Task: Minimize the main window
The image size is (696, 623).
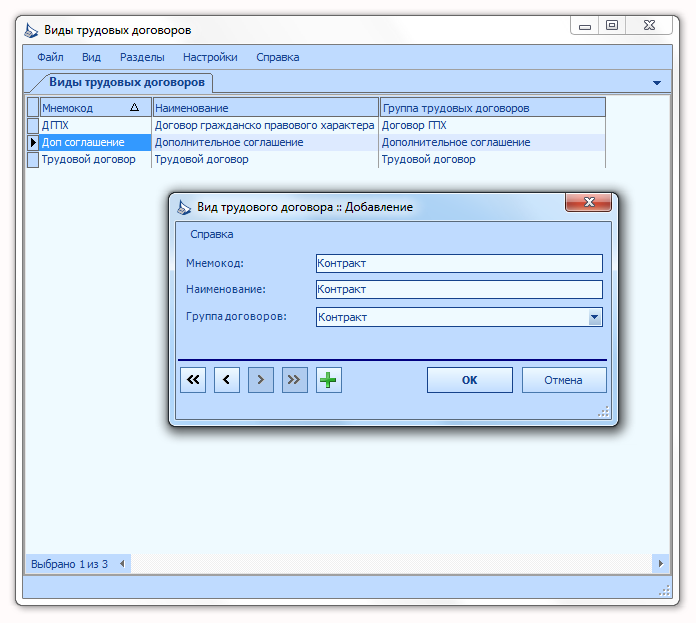Action: point(585,26)
